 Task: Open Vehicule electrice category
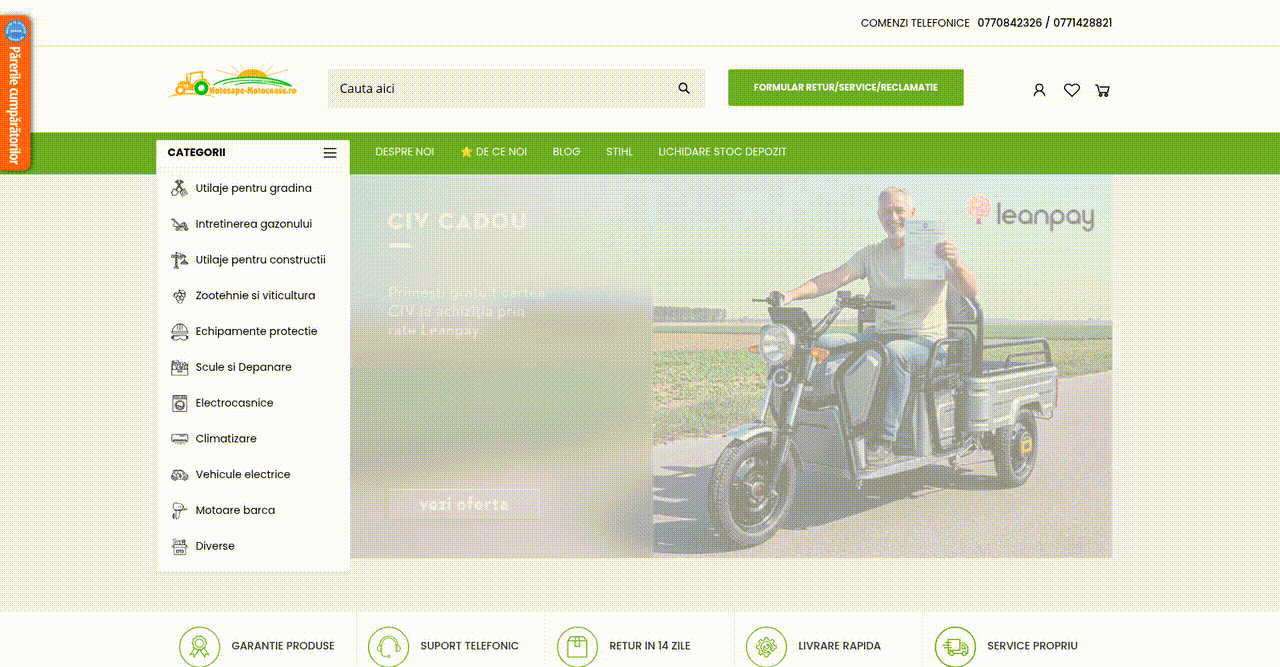243,475
